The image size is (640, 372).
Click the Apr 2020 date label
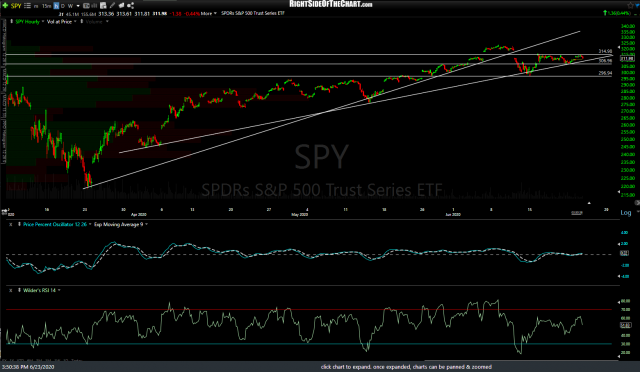[x=138, y=214]
